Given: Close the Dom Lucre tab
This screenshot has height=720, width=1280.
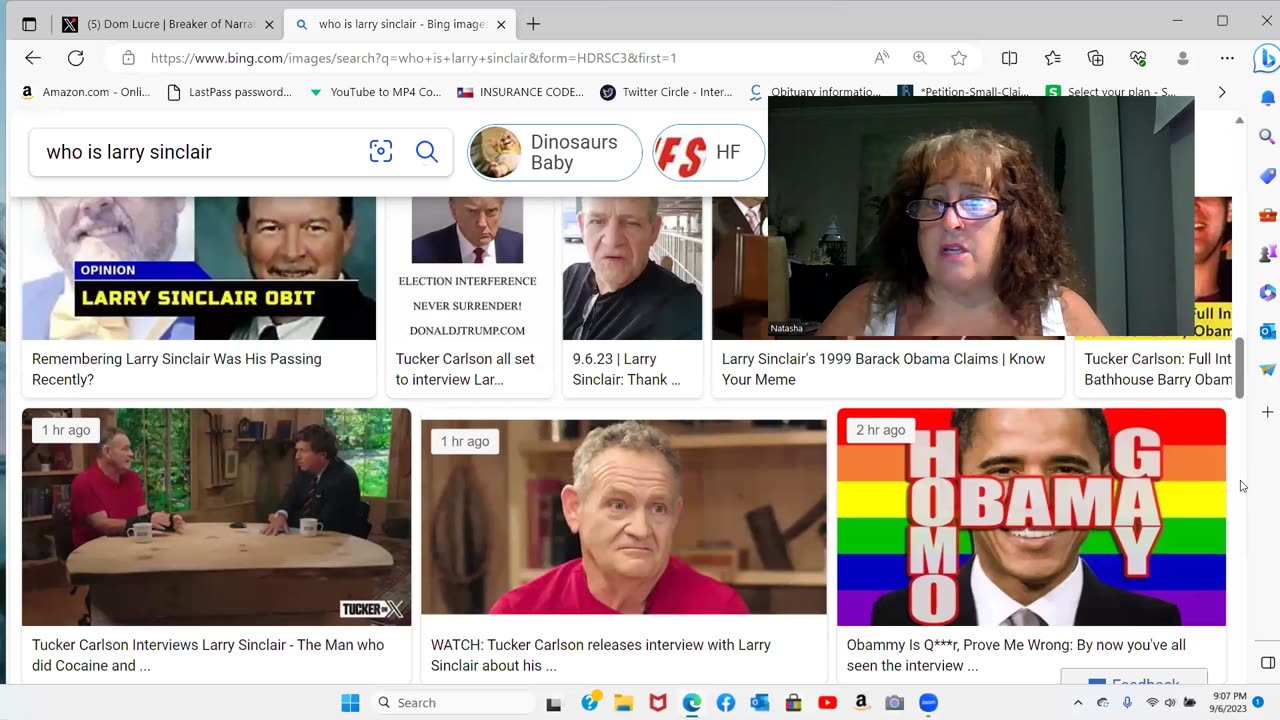Looking at the screenshot, I should point(268,24).
